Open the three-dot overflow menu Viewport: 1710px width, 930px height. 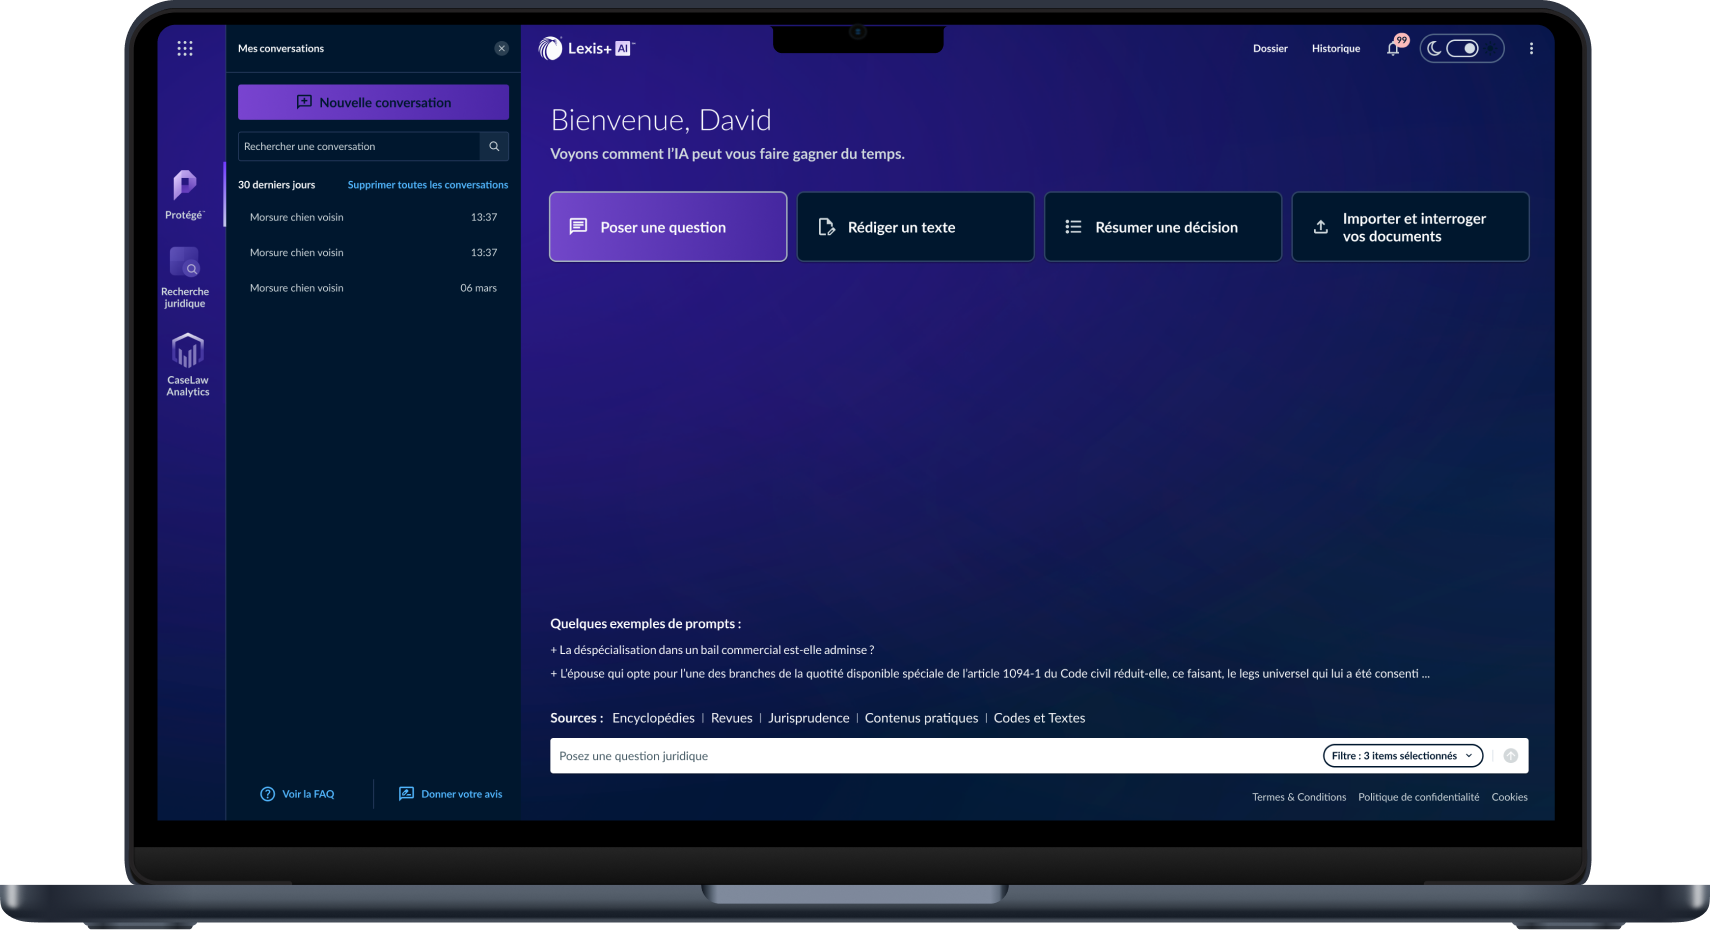(1530, 47)
